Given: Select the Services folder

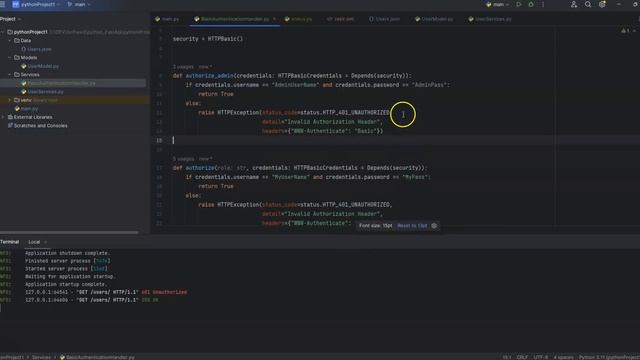Looking at the screenshot, I should (30, 75).
